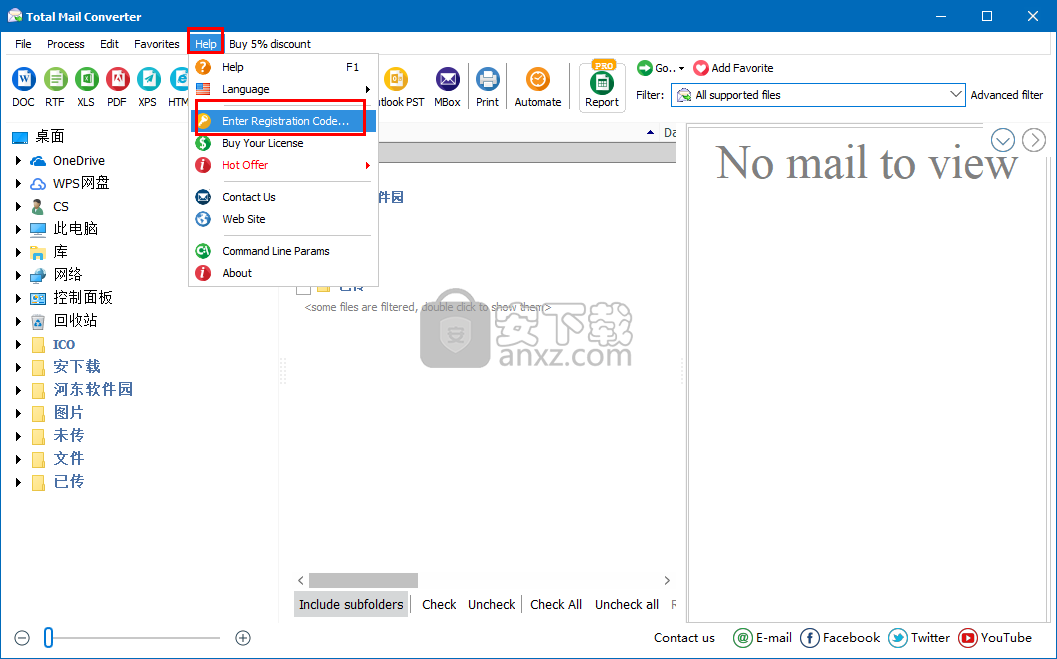
Task: Click the Uncheck all button
Action: click(x=627, y=604)
